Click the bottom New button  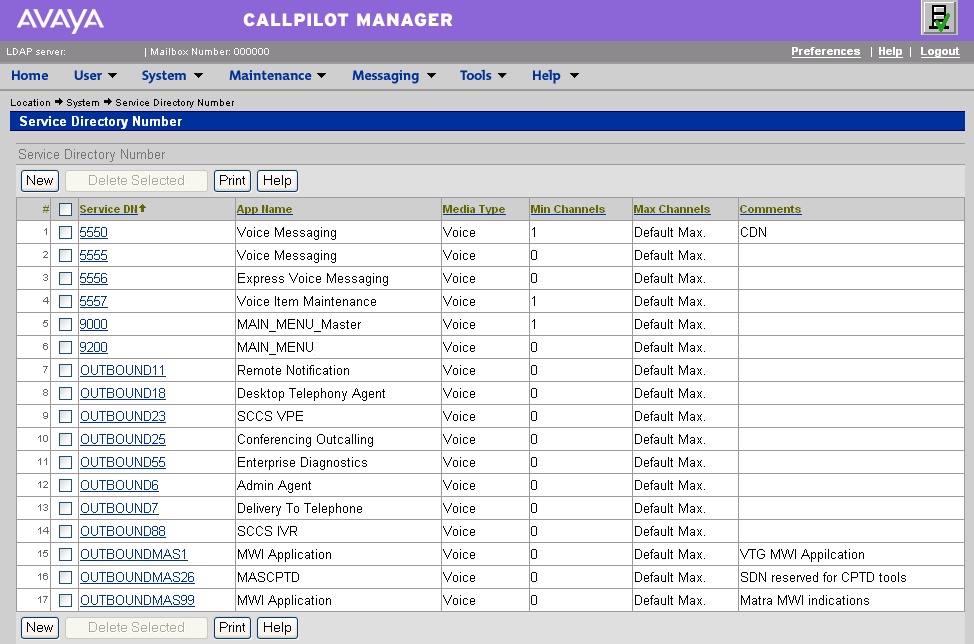[40, 628]
